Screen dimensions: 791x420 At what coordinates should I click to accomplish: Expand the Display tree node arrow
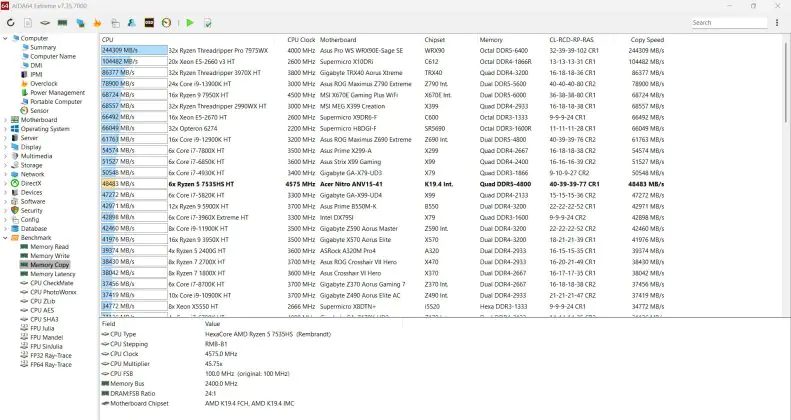pos(6,147)
